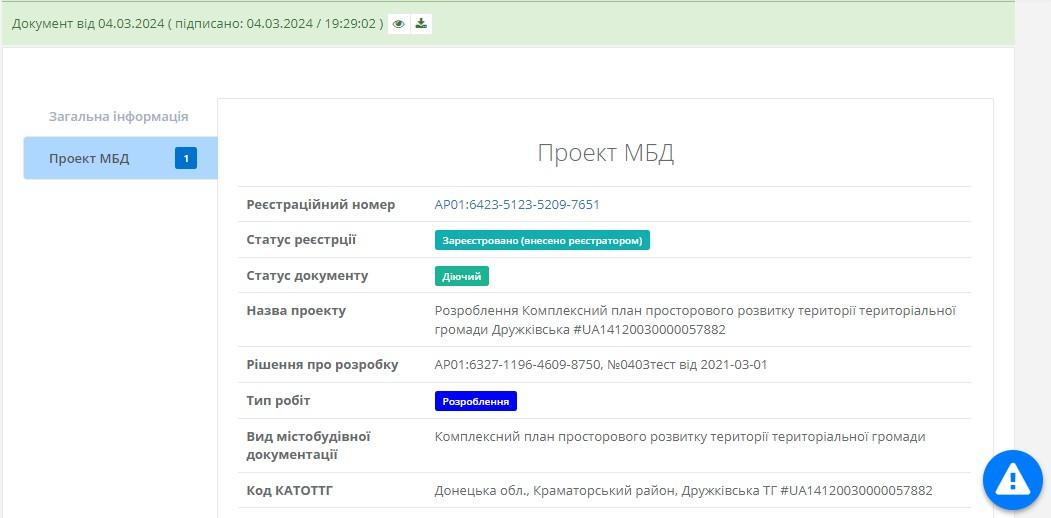This screenshot has width=1051, height=518.
Task: Select the Проект МБД tab
Action: click(x=90, y=158)
